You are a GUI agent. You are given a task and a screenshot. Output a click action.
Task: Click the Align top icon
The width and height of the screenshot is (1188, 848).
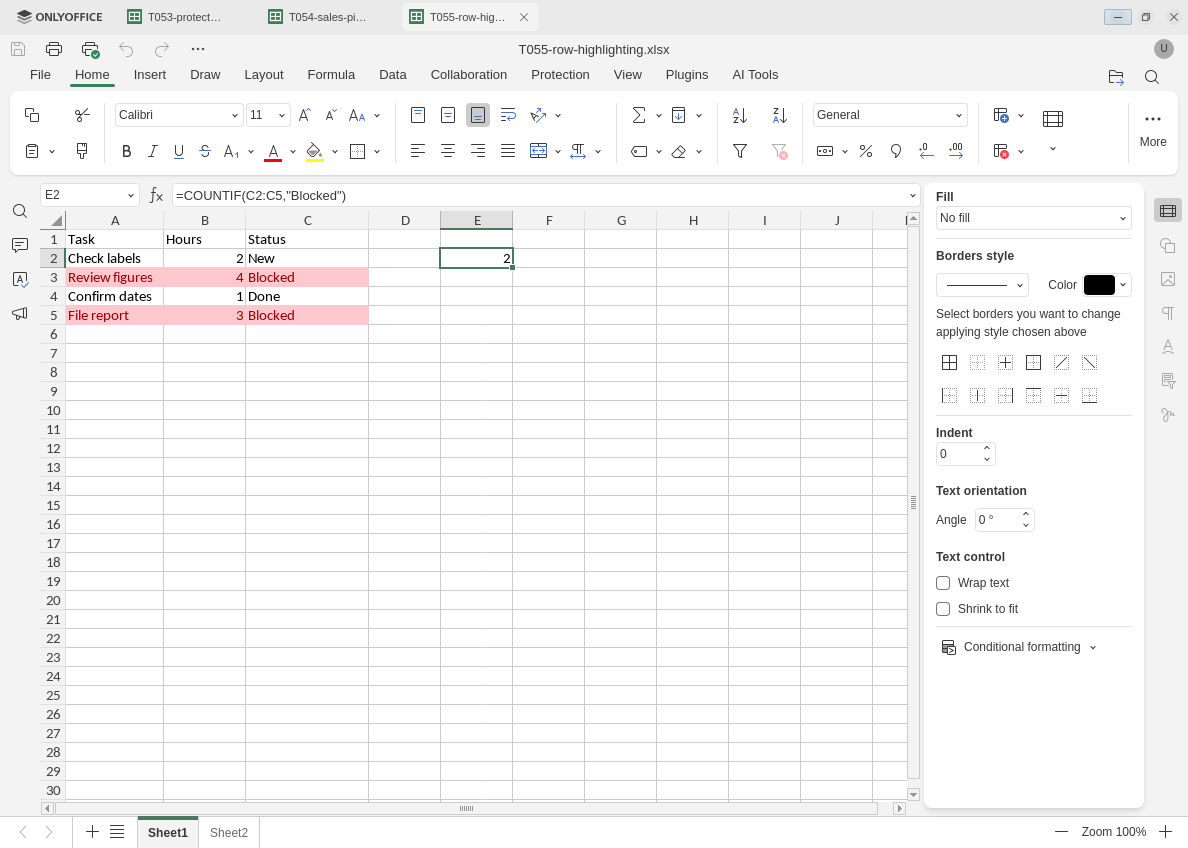point(417,115)
